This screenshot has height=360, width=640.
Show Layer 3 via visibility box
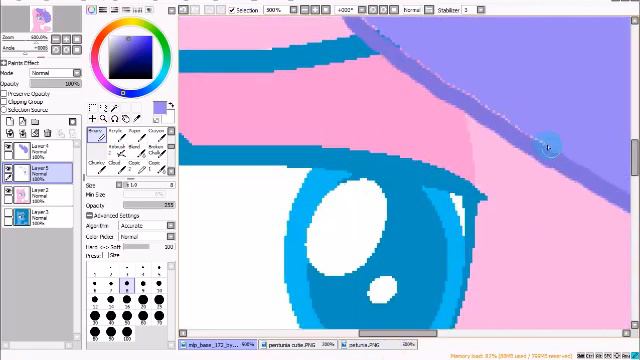(x=8, y=213)
